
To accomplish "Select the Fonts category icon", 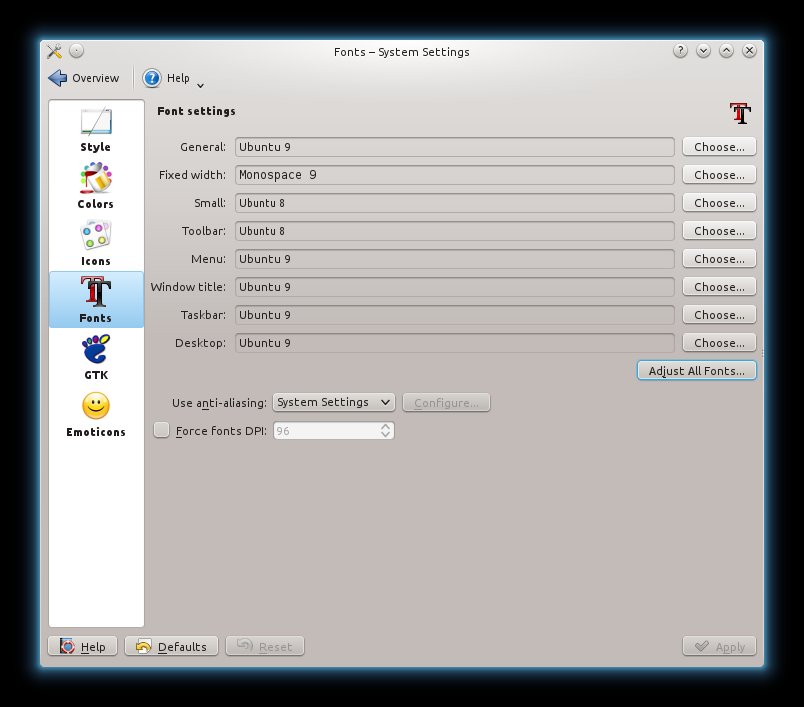I will (96, 292).
